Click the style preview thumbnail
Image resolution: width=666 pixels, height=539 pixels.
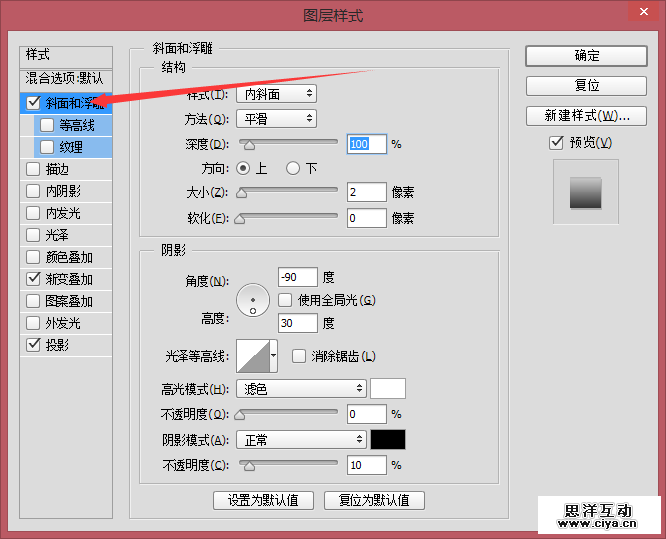[585, 192]
